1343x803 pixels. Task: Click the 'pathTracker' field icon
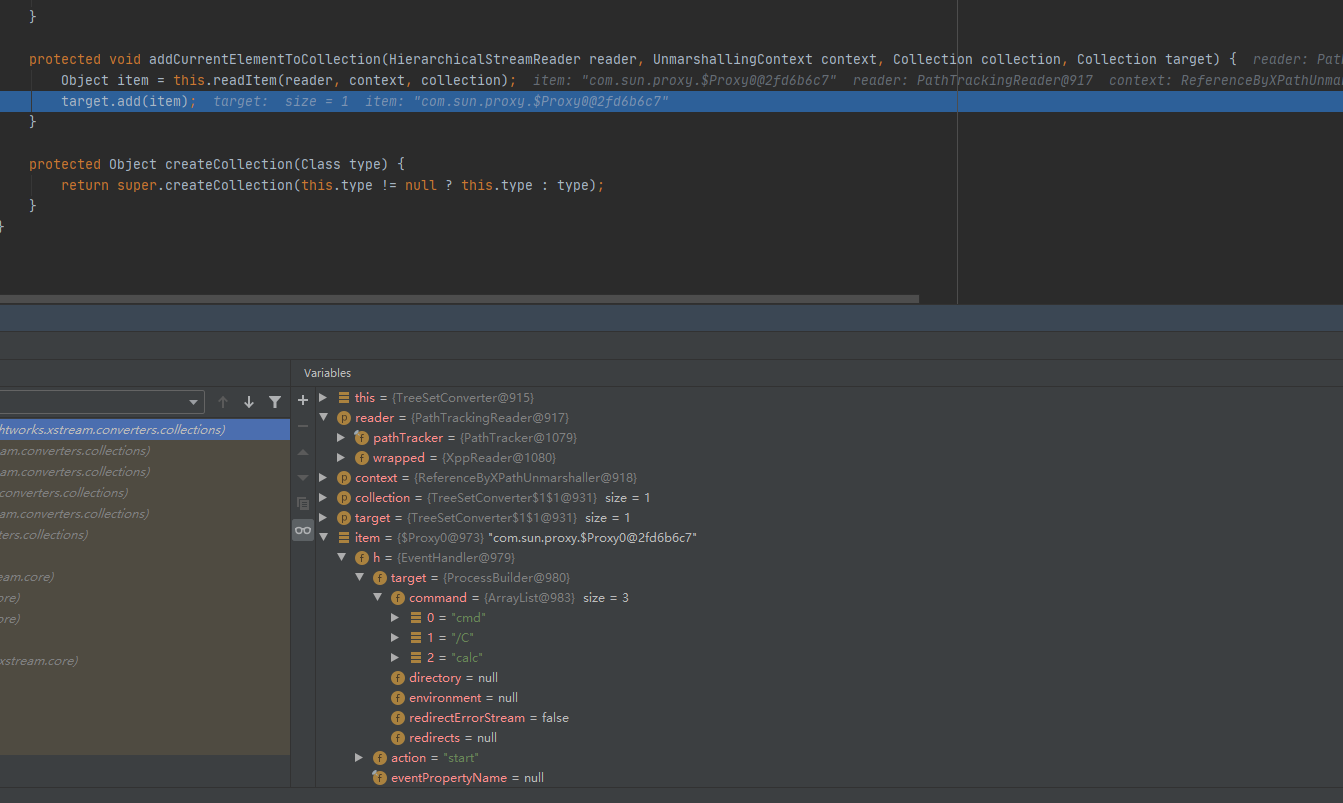(362, 437)
